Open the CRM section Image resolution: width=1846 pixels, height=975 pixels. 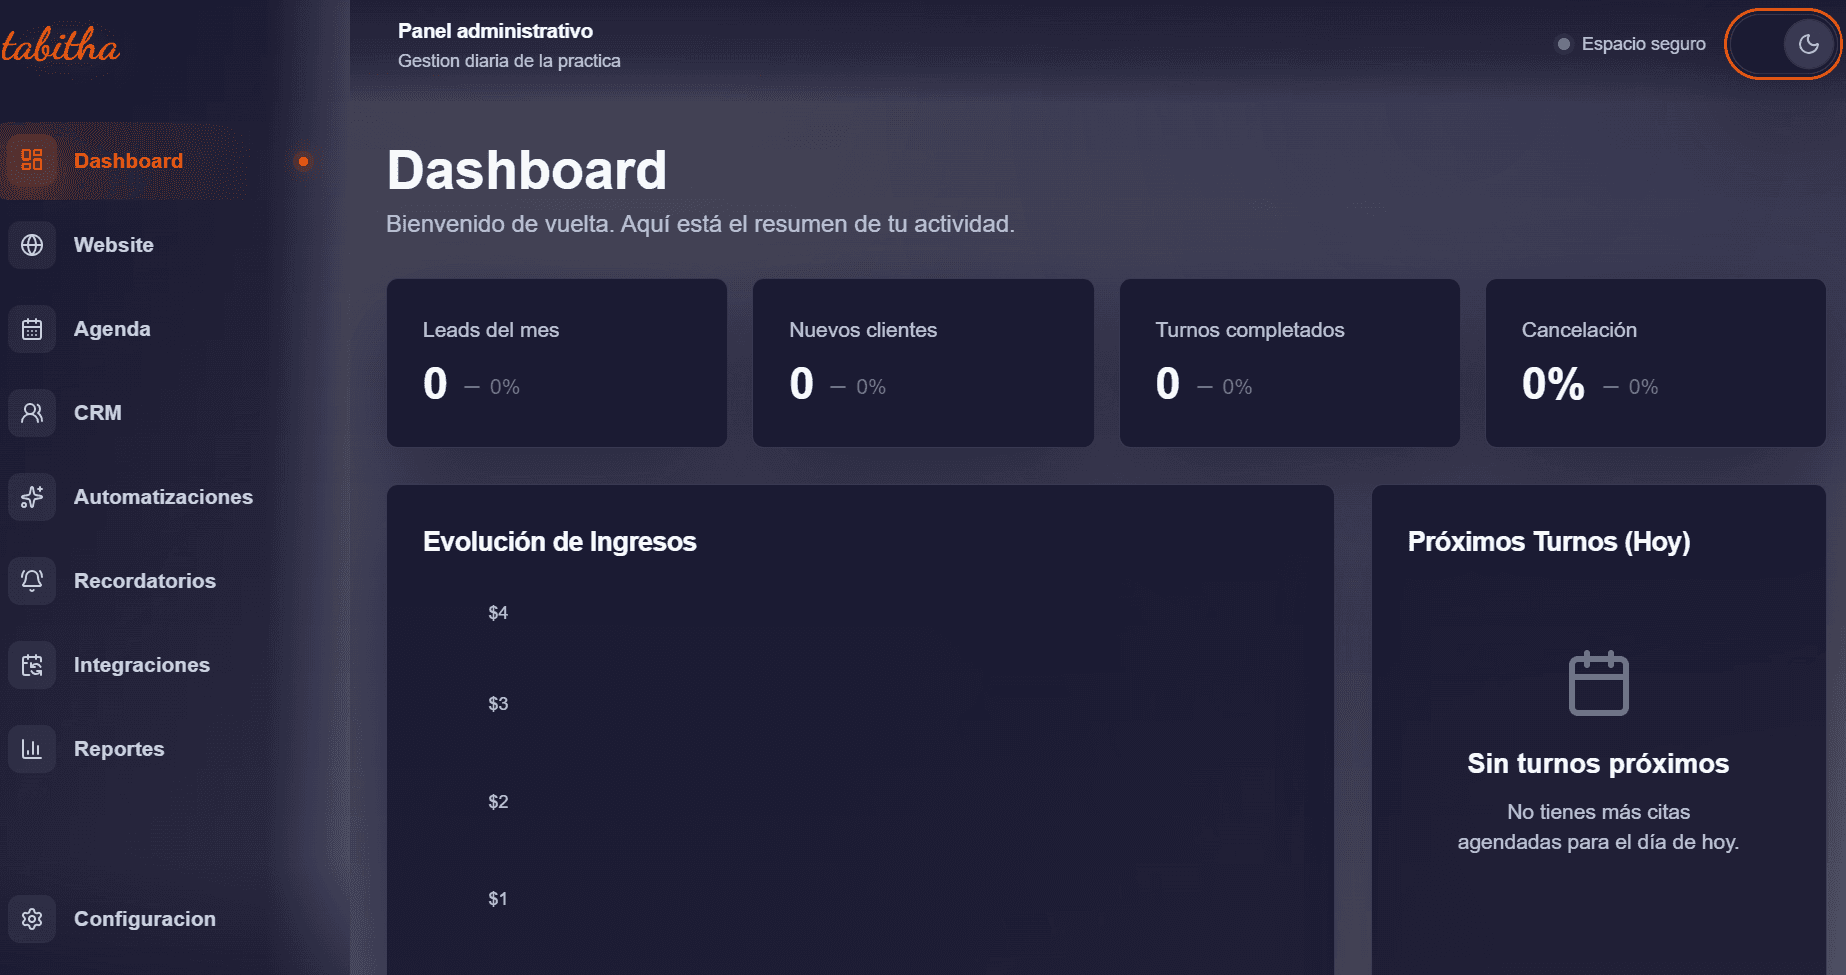click(x=160, y=413)
